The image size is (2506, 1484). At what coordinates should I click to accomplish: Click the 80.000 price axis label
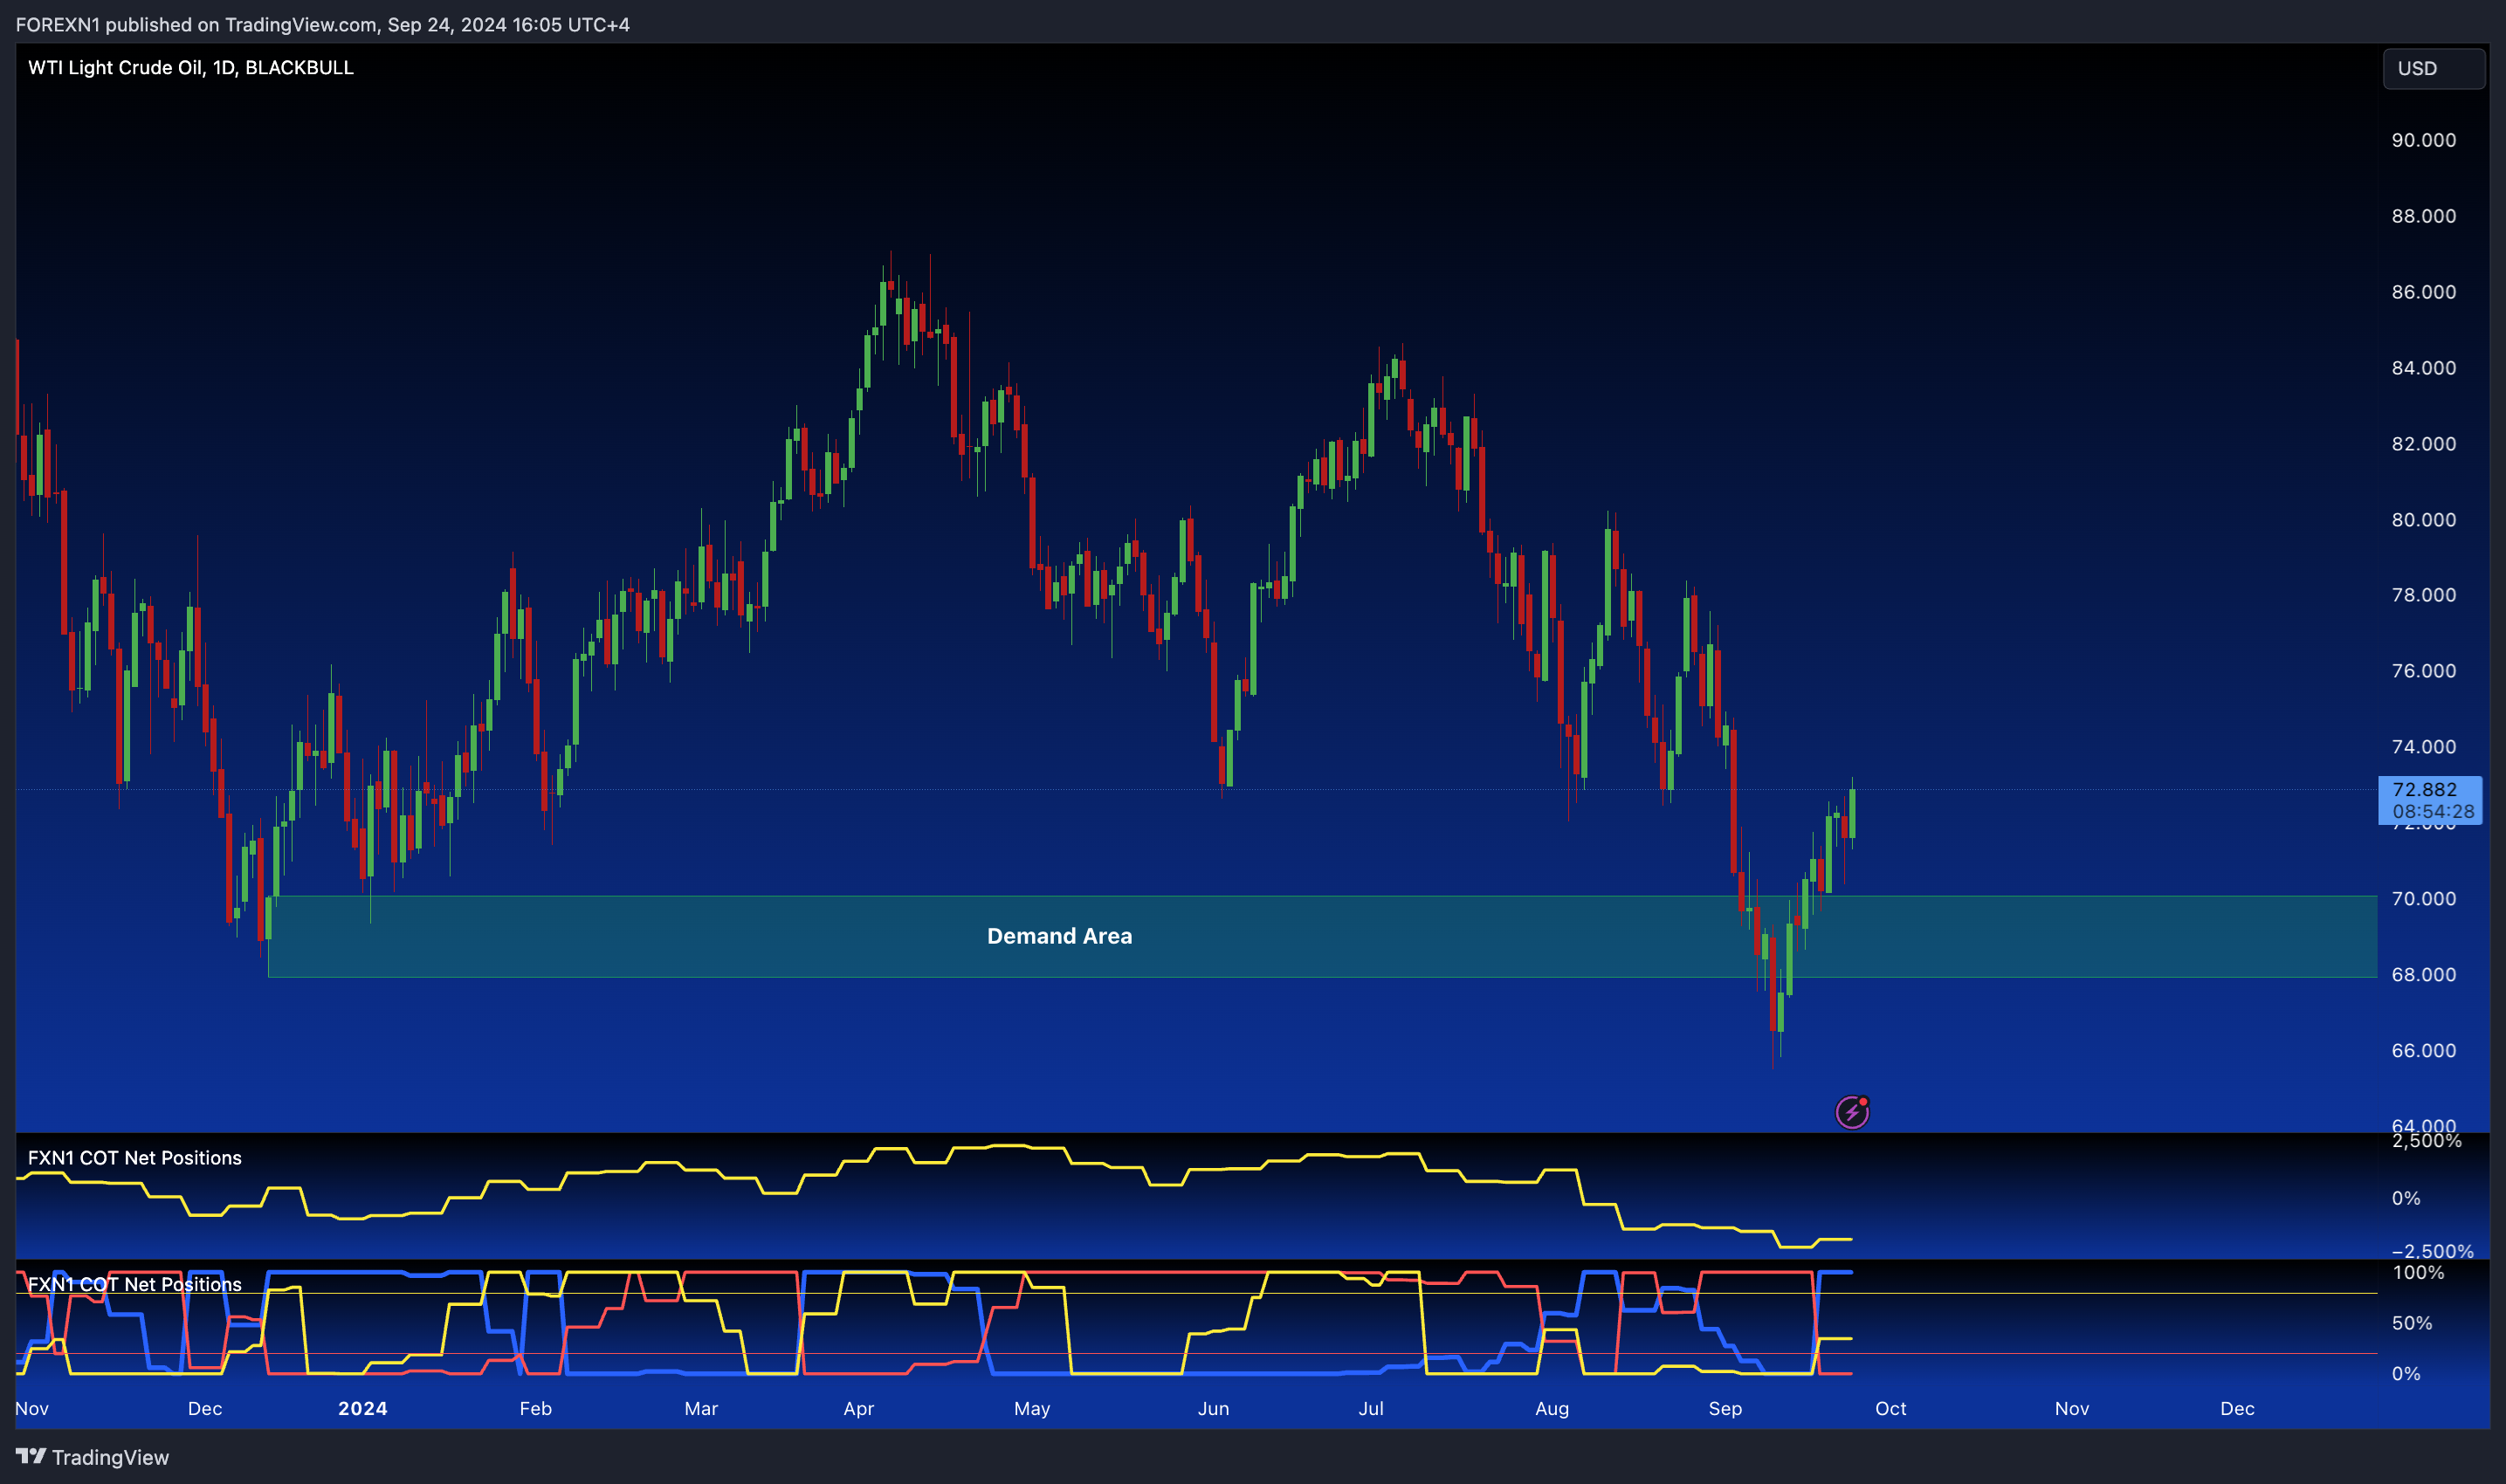[2423, 520]
